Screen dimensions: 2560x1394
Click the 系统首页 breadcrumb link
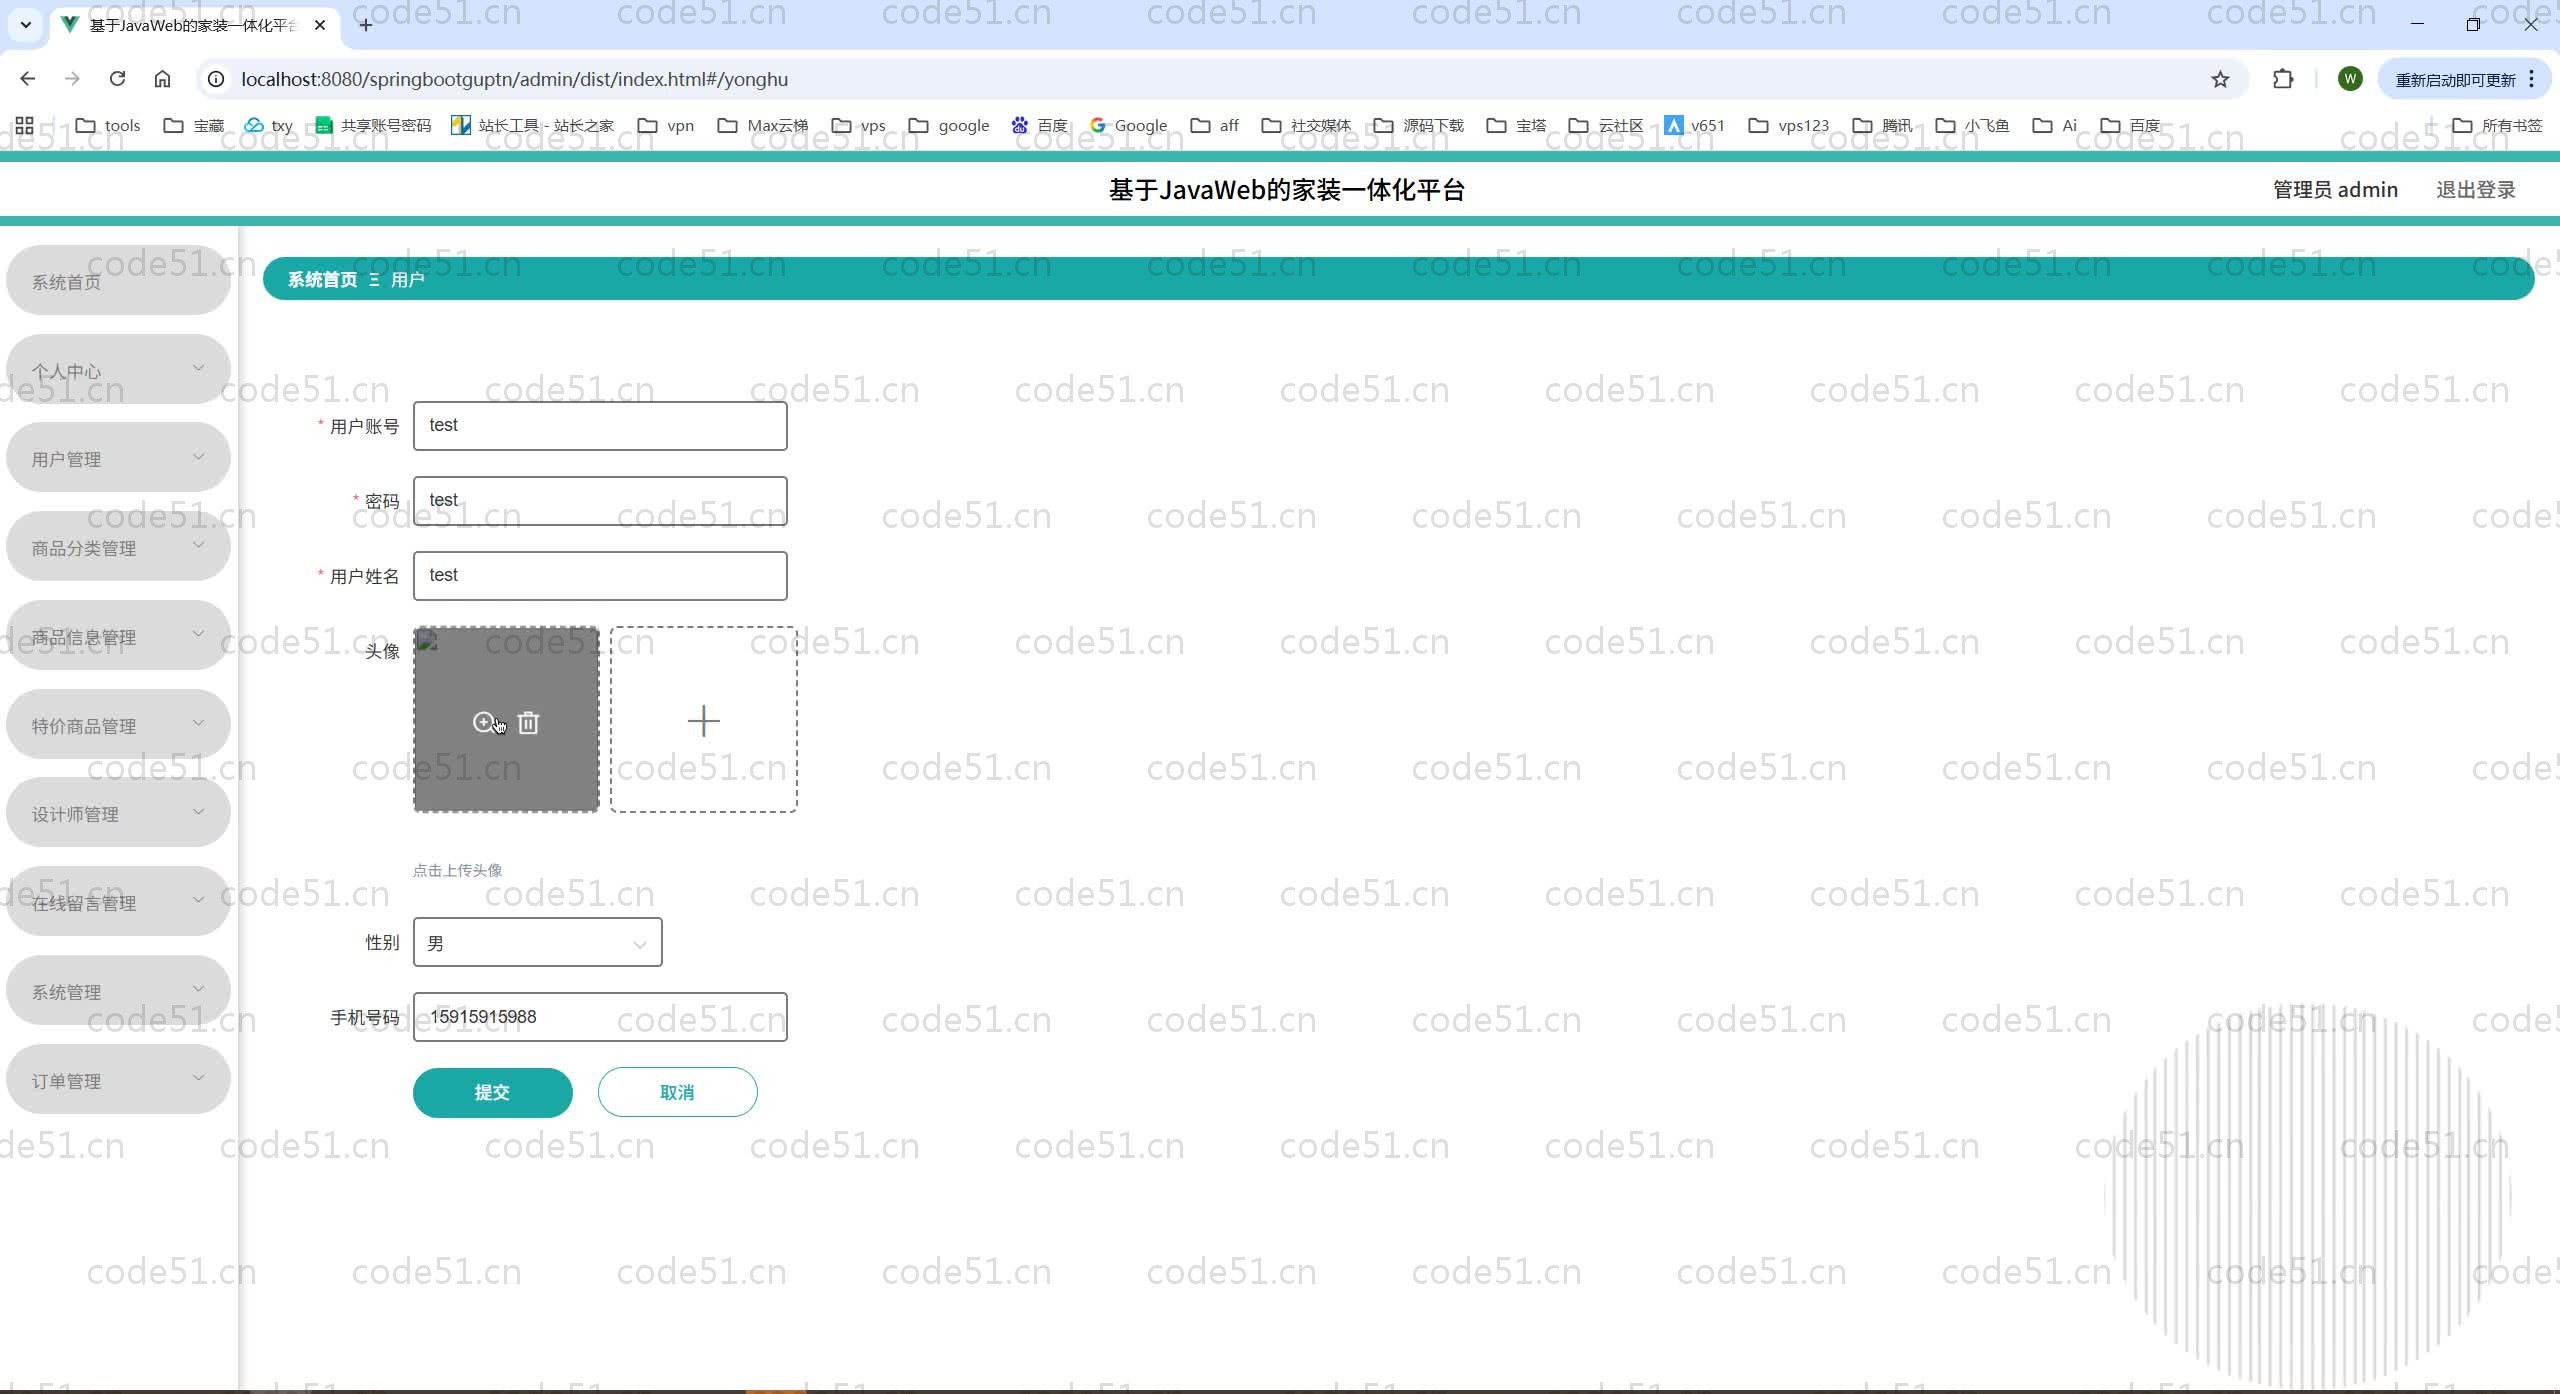[322, 280]
